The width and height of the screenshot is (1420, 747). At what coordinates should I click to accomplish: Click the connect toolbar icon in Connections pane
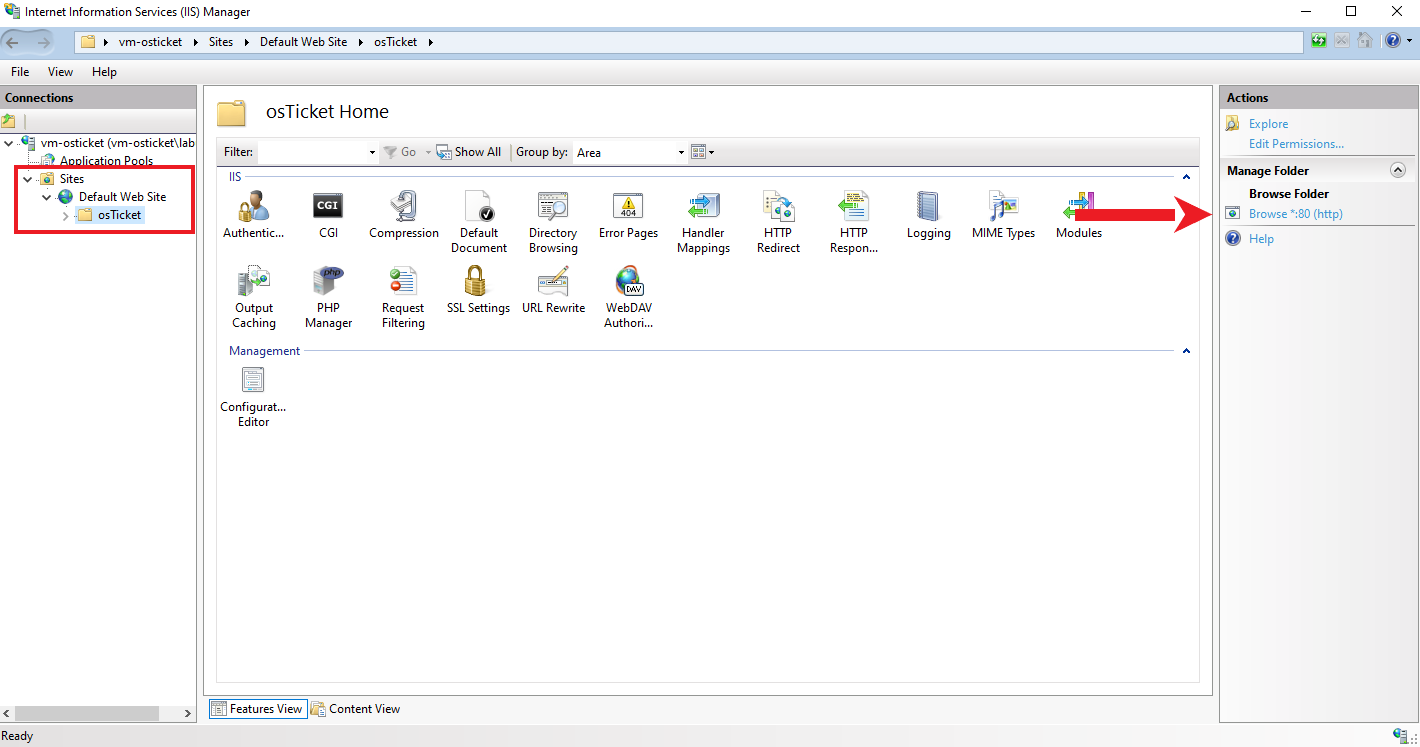[x=9, y=121]
